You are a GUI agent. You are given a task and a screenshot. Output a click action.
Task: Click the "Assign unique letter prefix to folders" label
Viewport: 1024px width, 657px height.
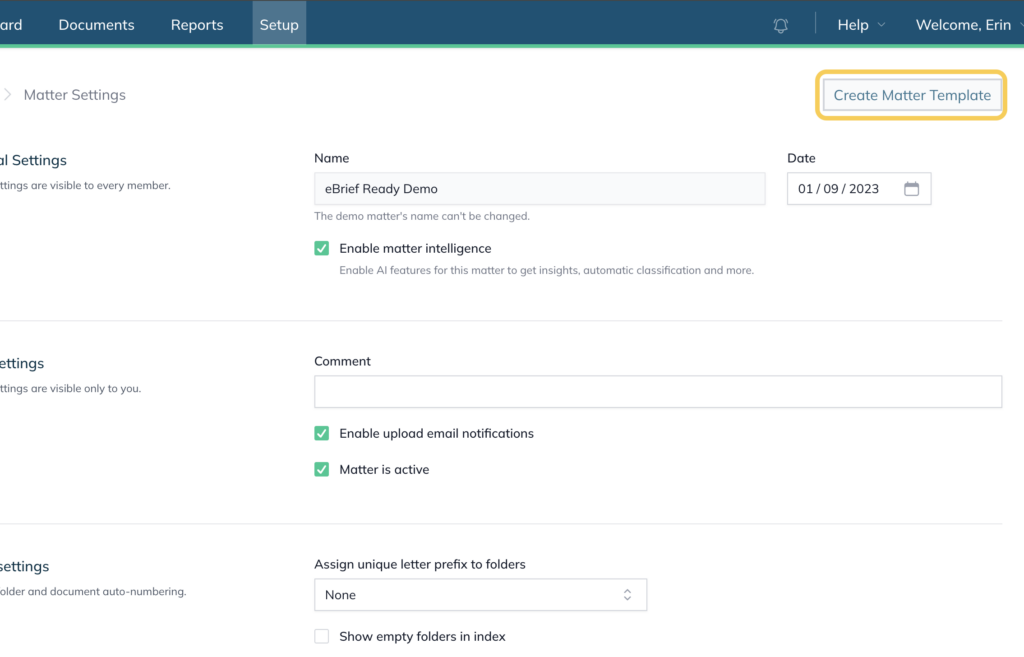[419, 564]
